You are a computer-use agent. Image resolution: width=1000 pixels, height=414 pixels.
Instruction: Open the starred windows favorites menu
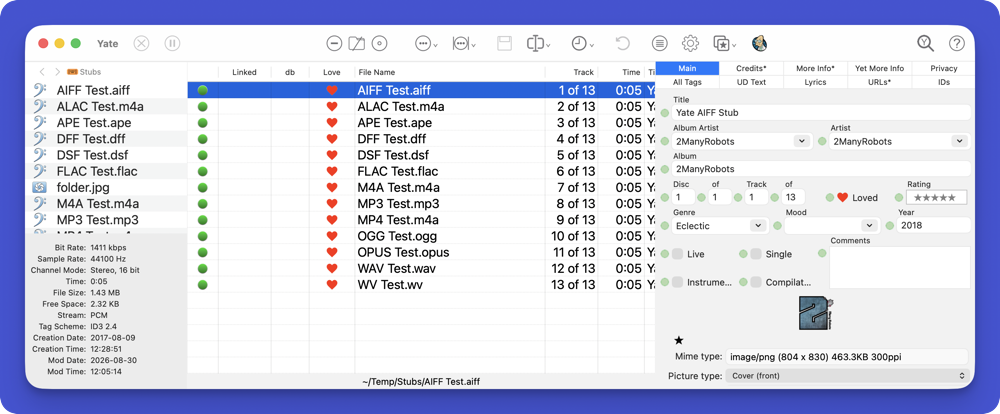point(725,43)
